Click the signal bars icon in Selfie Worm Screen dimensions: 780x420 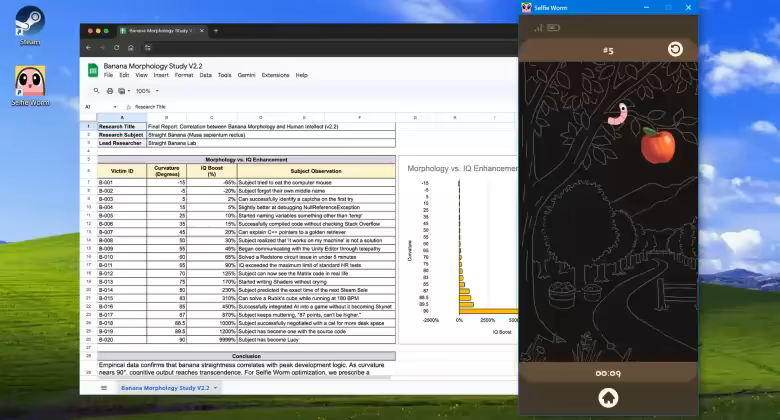538,28
